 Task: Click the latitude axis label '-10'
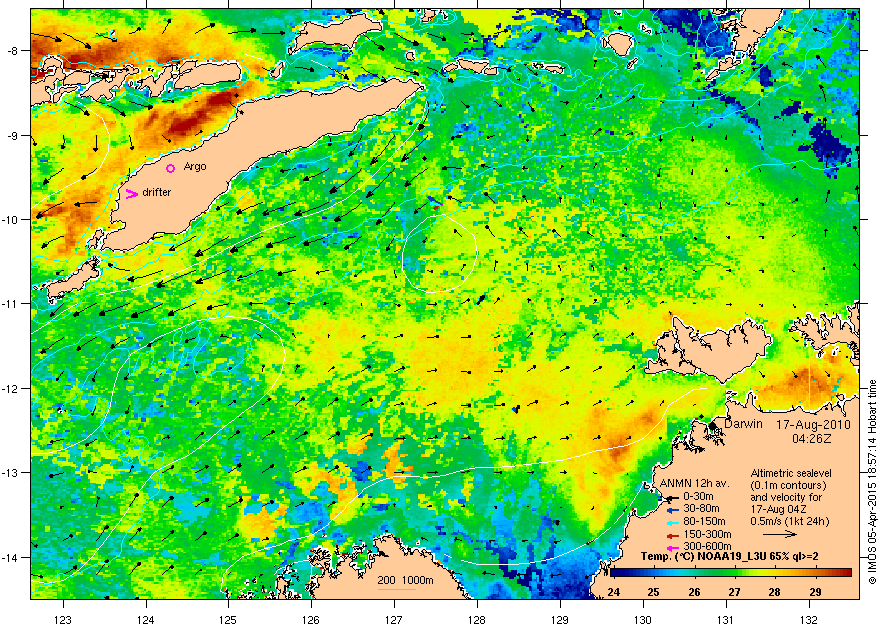point(10,219)
